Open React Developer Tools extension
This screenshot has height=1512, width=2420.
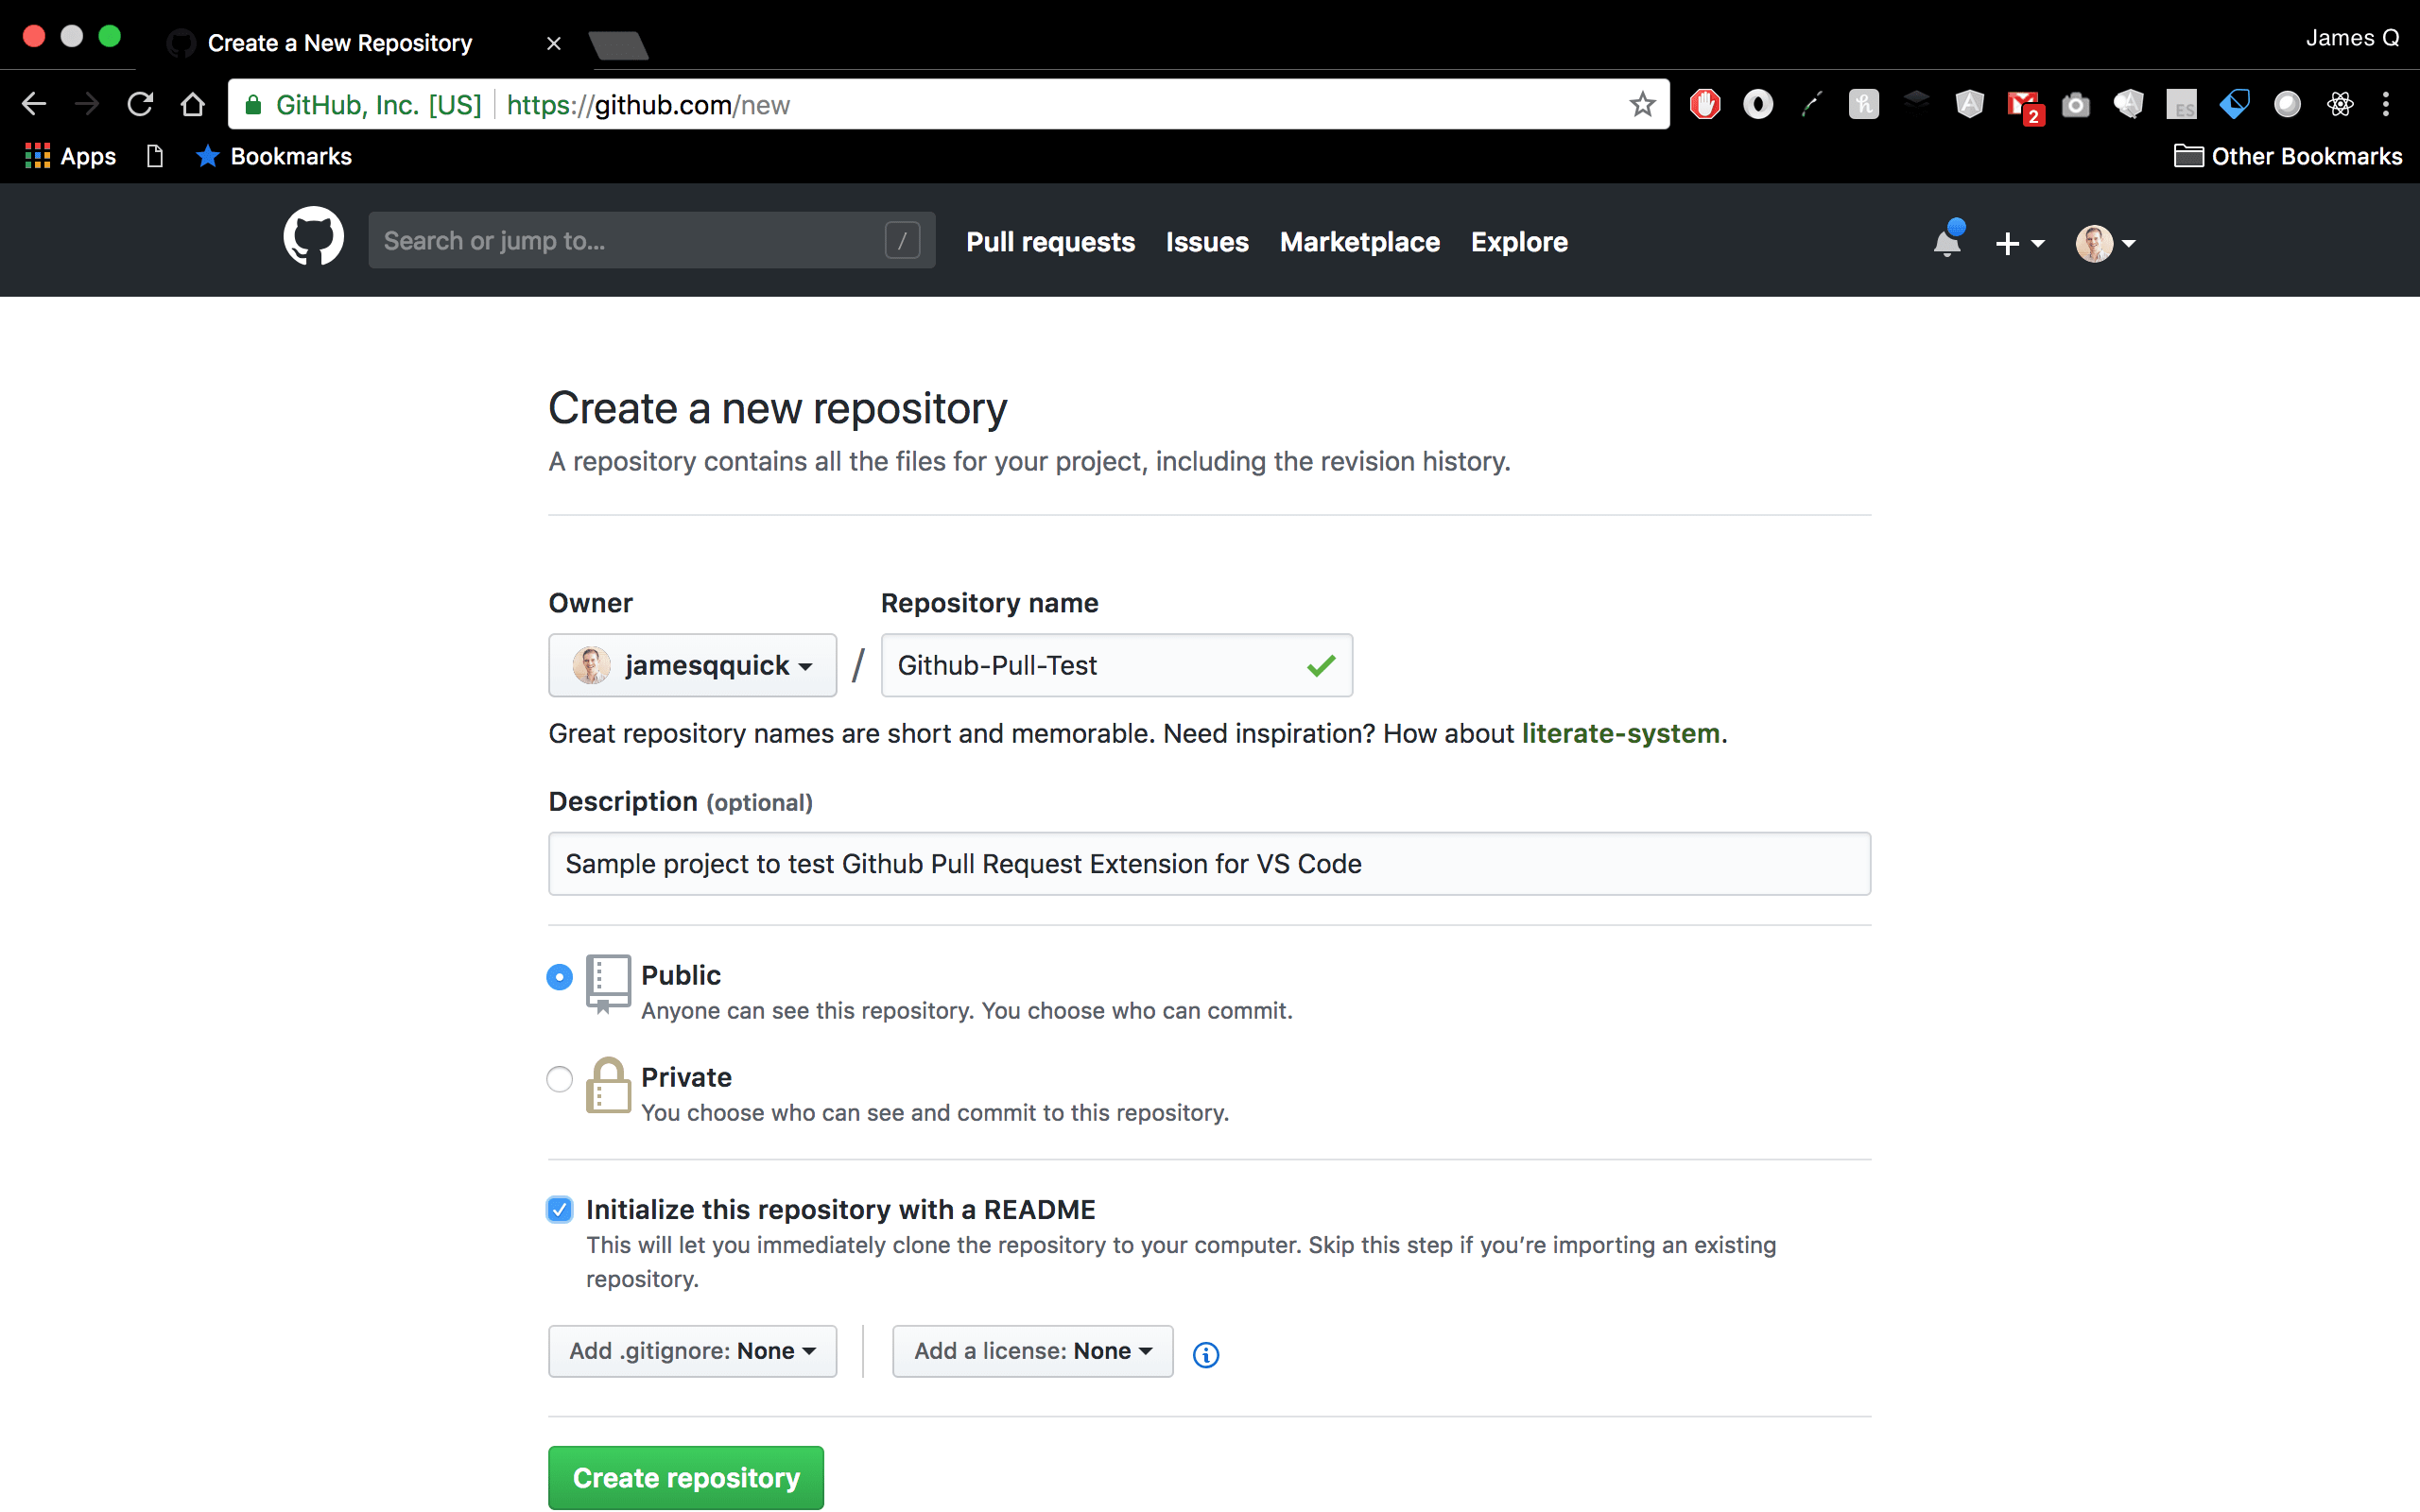point(2340,104)
